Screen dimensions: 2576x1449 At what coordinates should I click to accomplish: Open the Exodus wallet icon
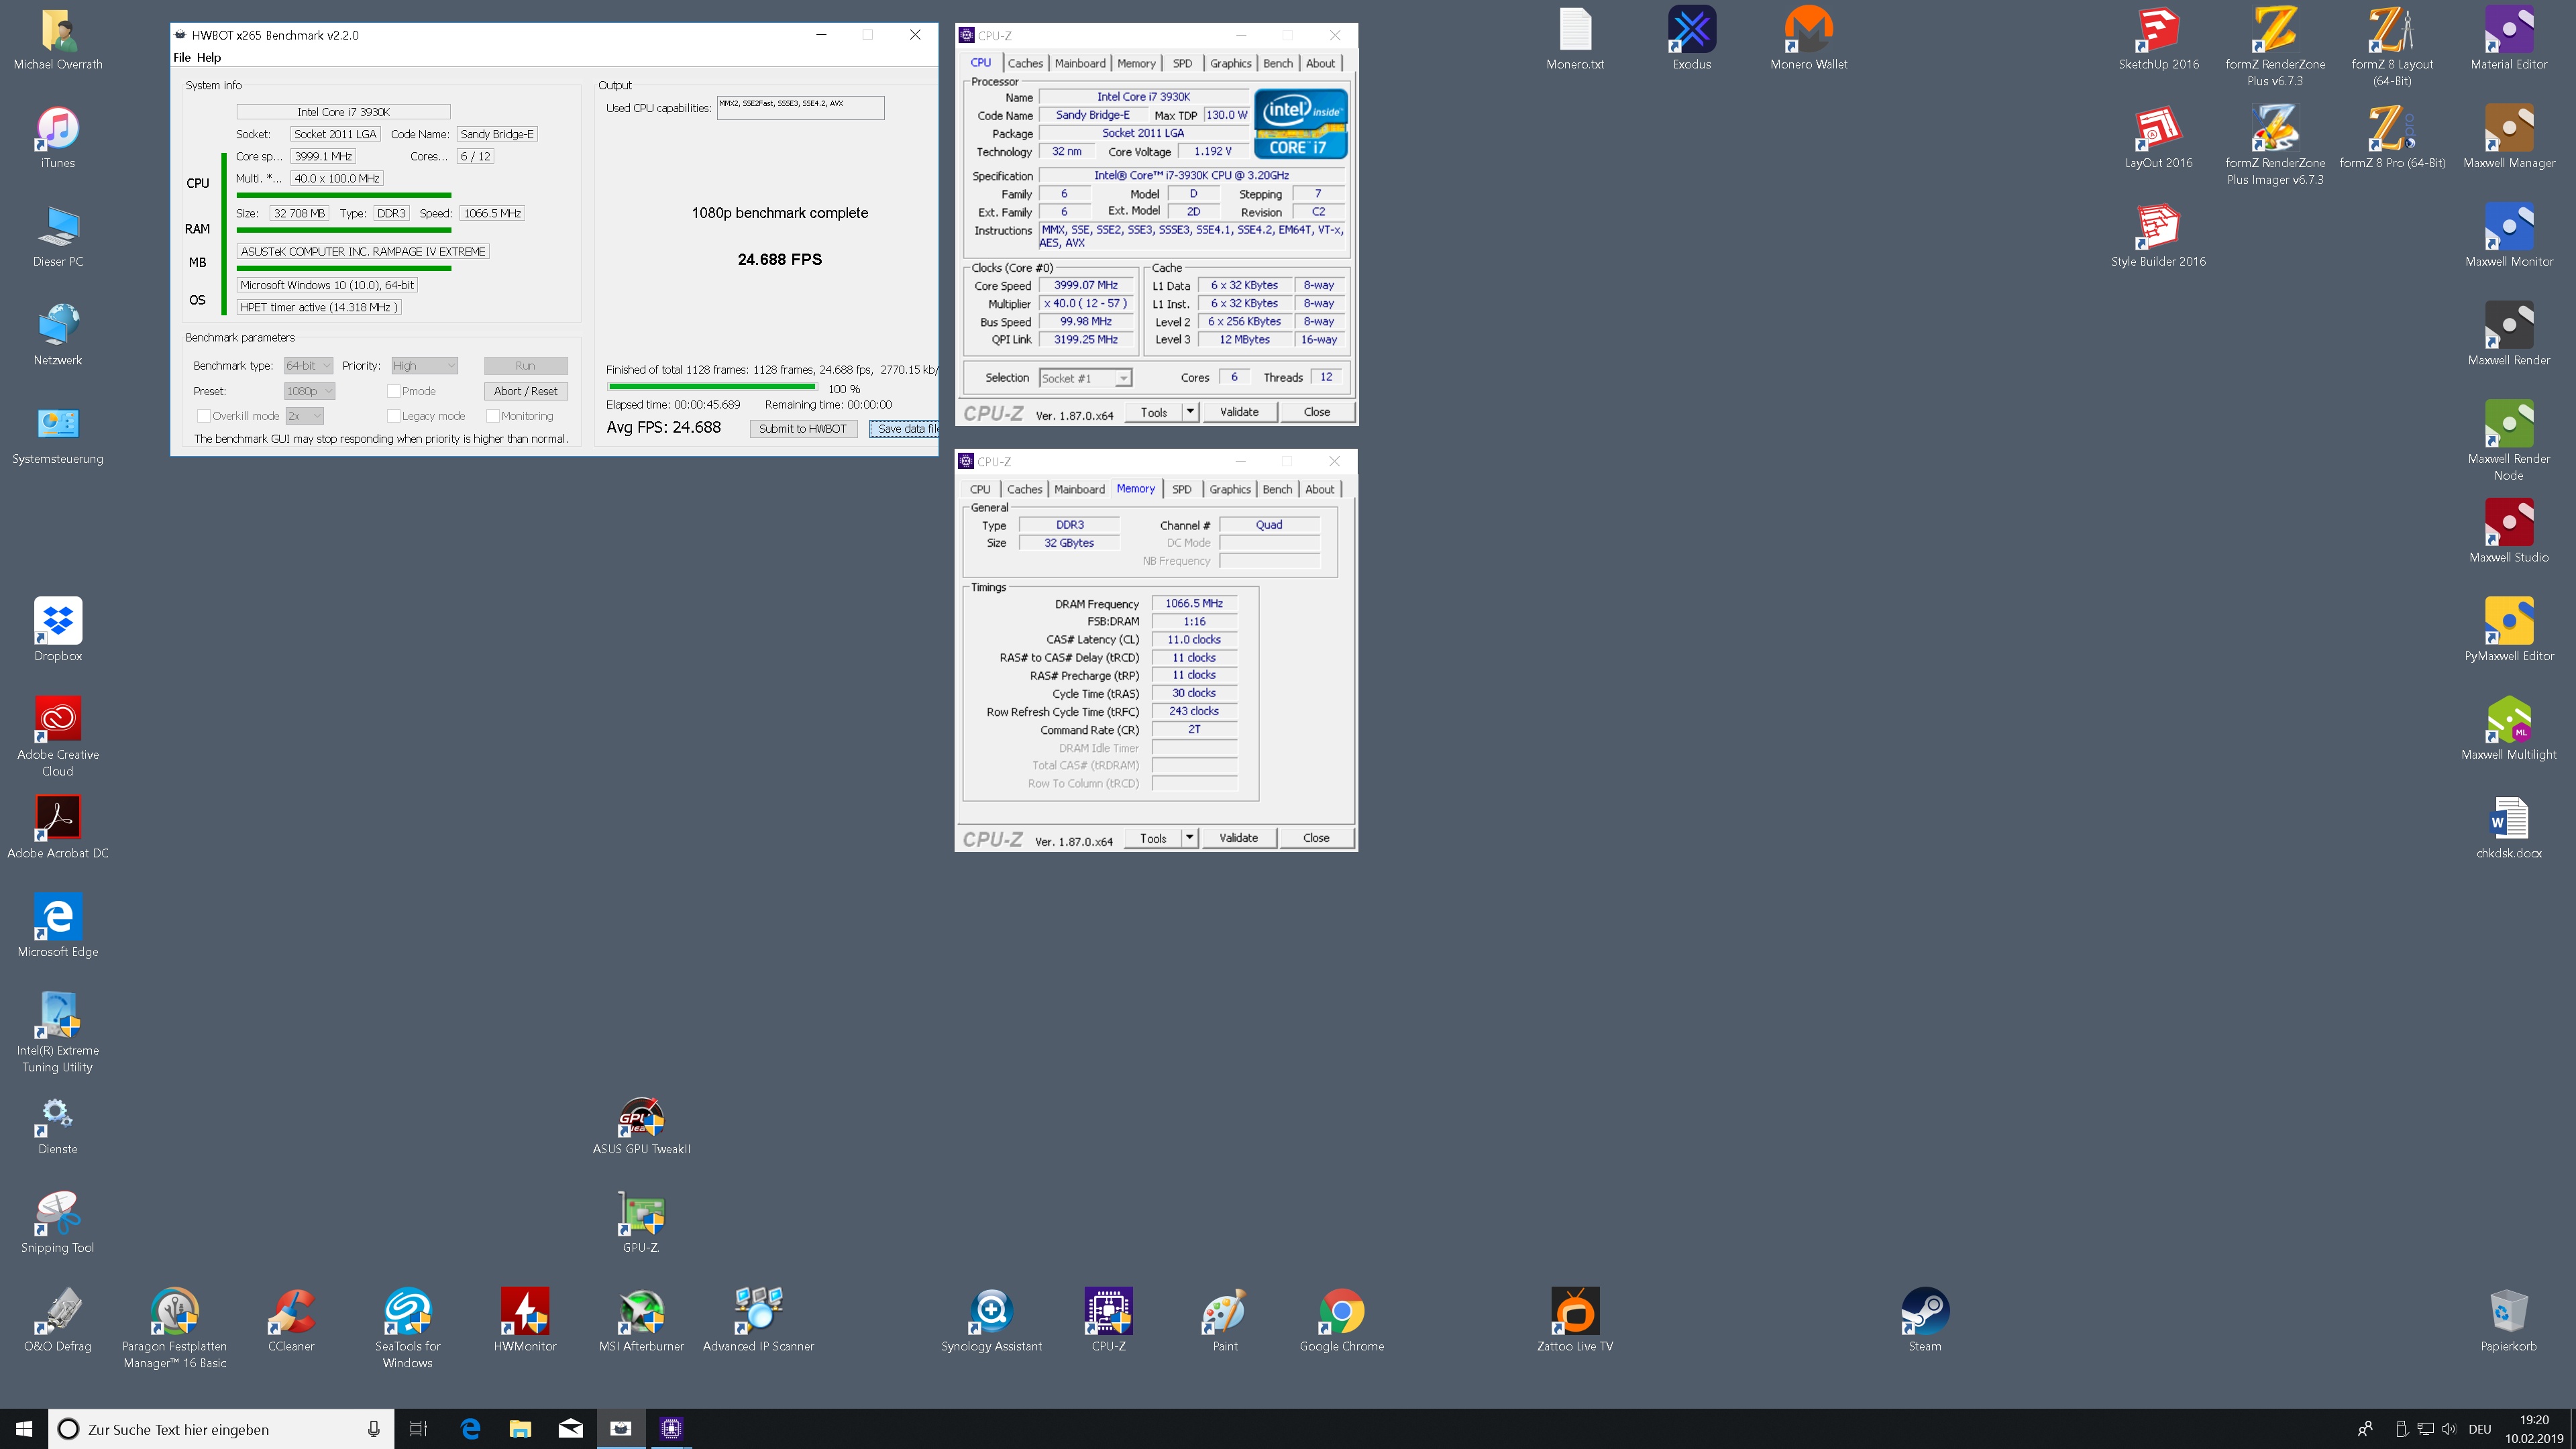click(1692, 38)
